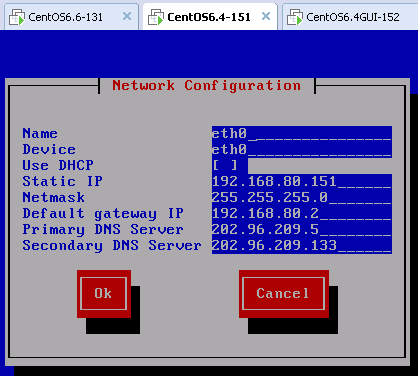Viewport: 418px width, 376px height.
Task: Focus the Device input field
Action: point(302,150)
